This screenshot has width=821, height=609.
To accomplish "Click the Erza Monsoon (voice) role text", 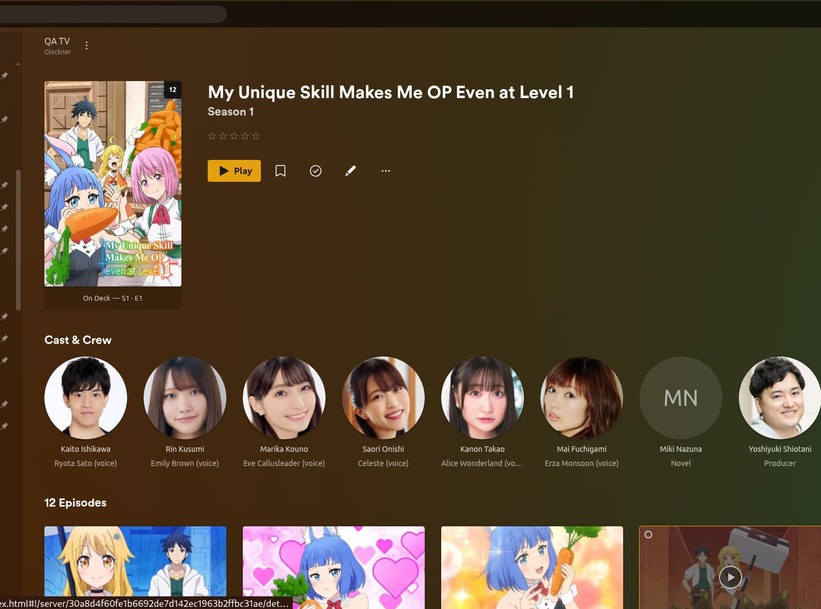I will [582, 463].
